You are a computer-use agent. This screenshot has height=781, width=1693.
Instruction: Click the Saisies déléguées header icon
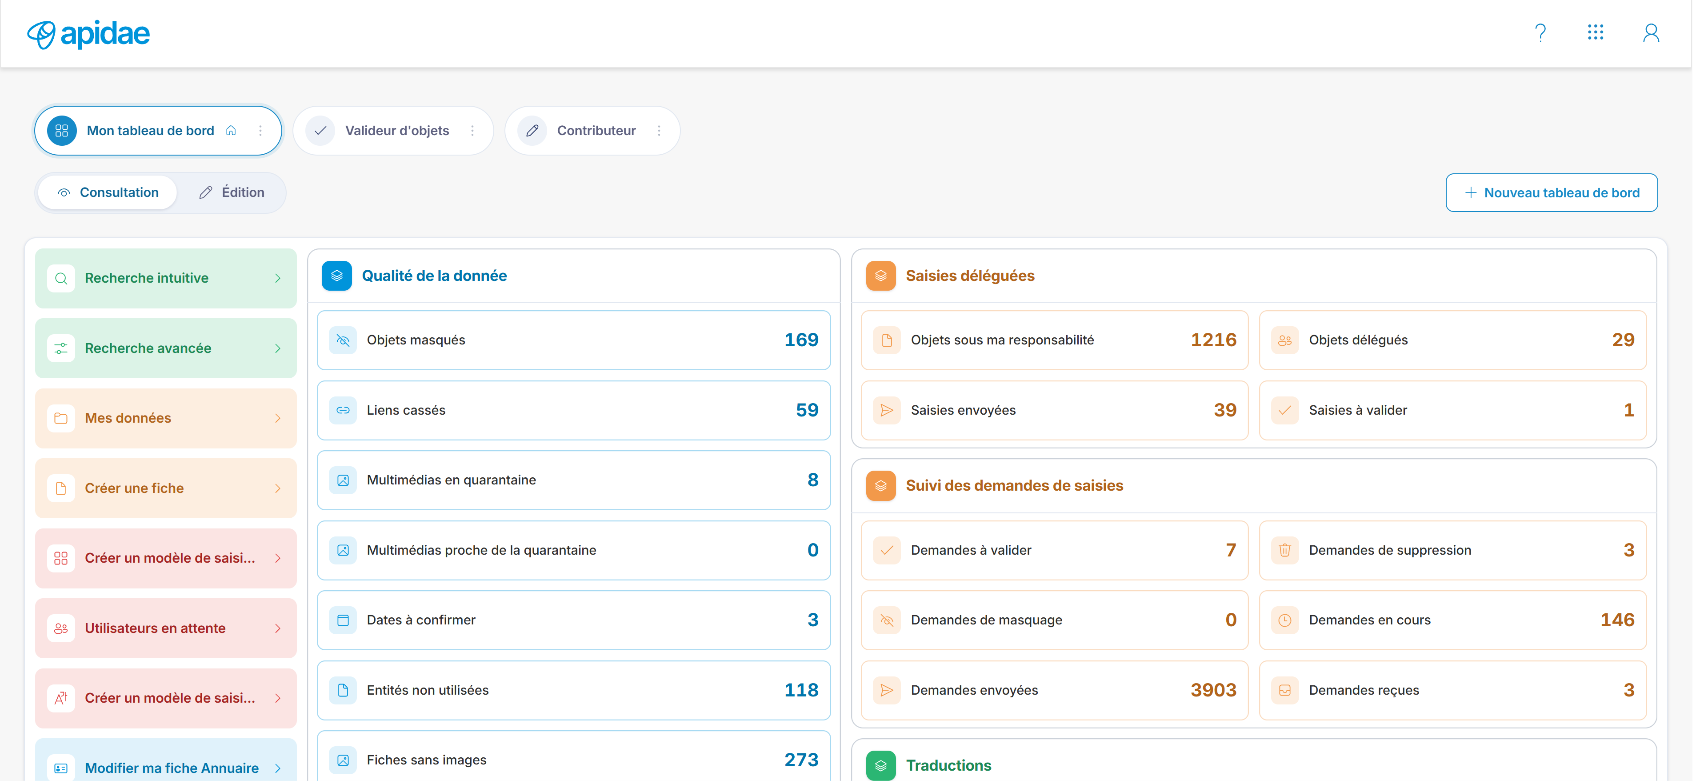(881, 276)
